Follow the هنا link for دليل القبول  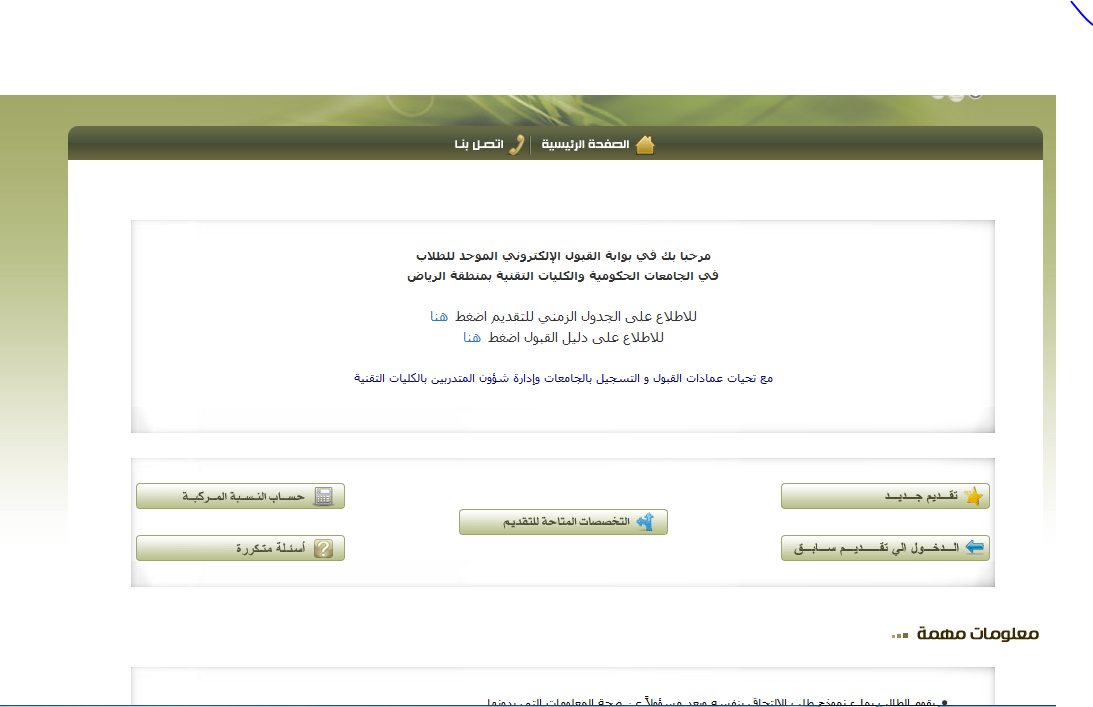point(472,337)
